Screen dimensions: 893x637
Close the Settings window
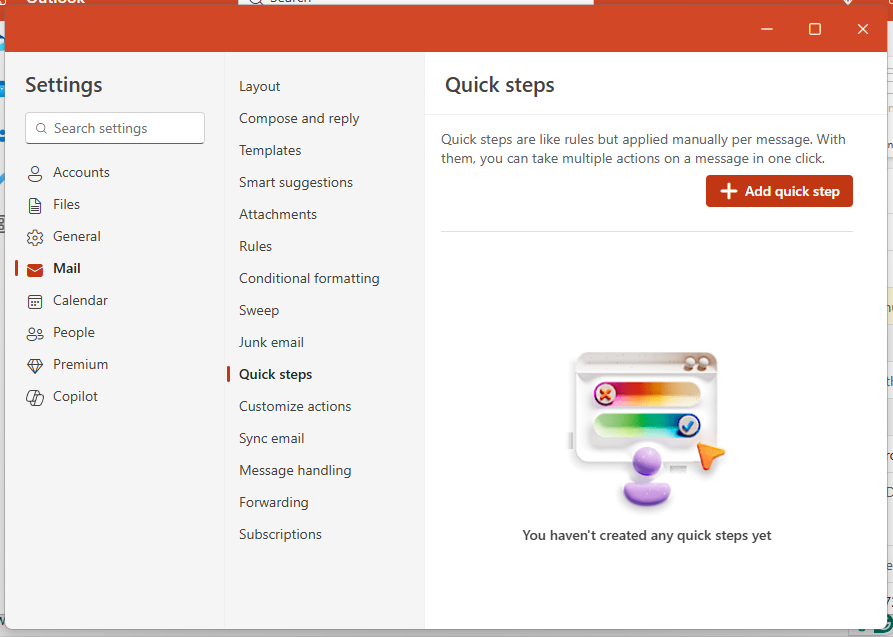coord(863,29)
